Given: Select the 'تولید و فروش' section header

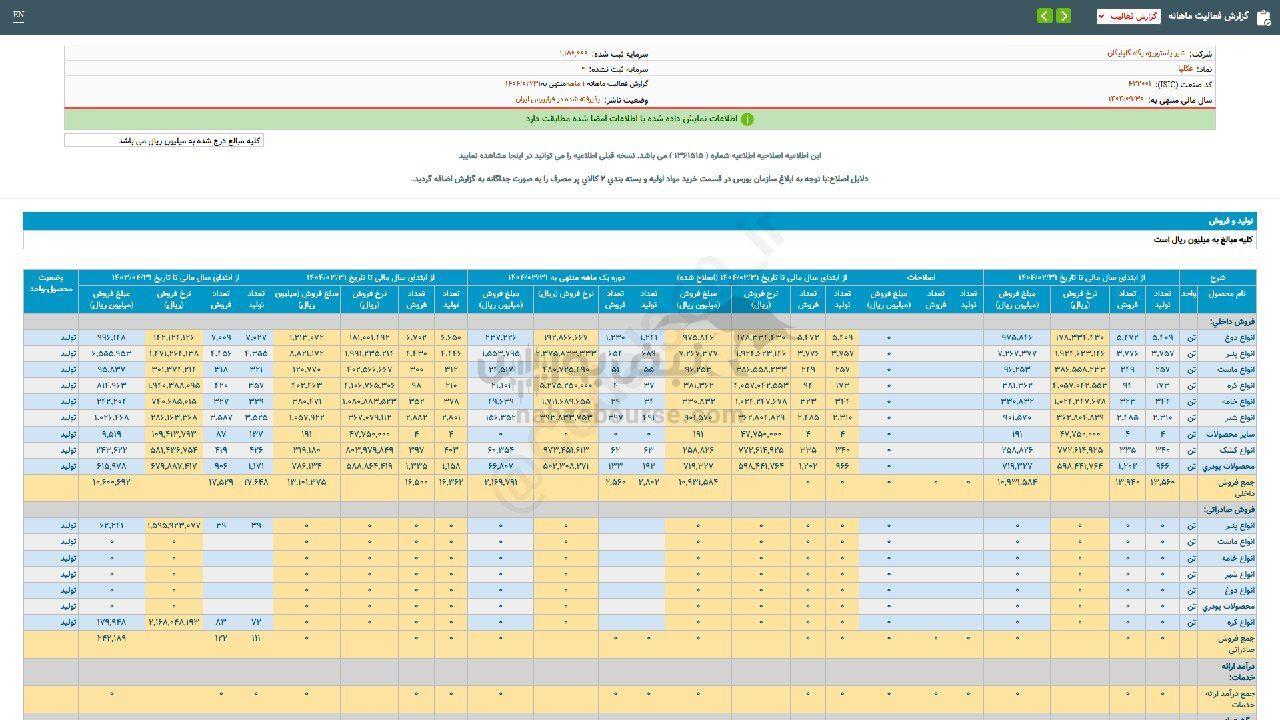Looking at the screenshot, I should [x=1232, y=220].
